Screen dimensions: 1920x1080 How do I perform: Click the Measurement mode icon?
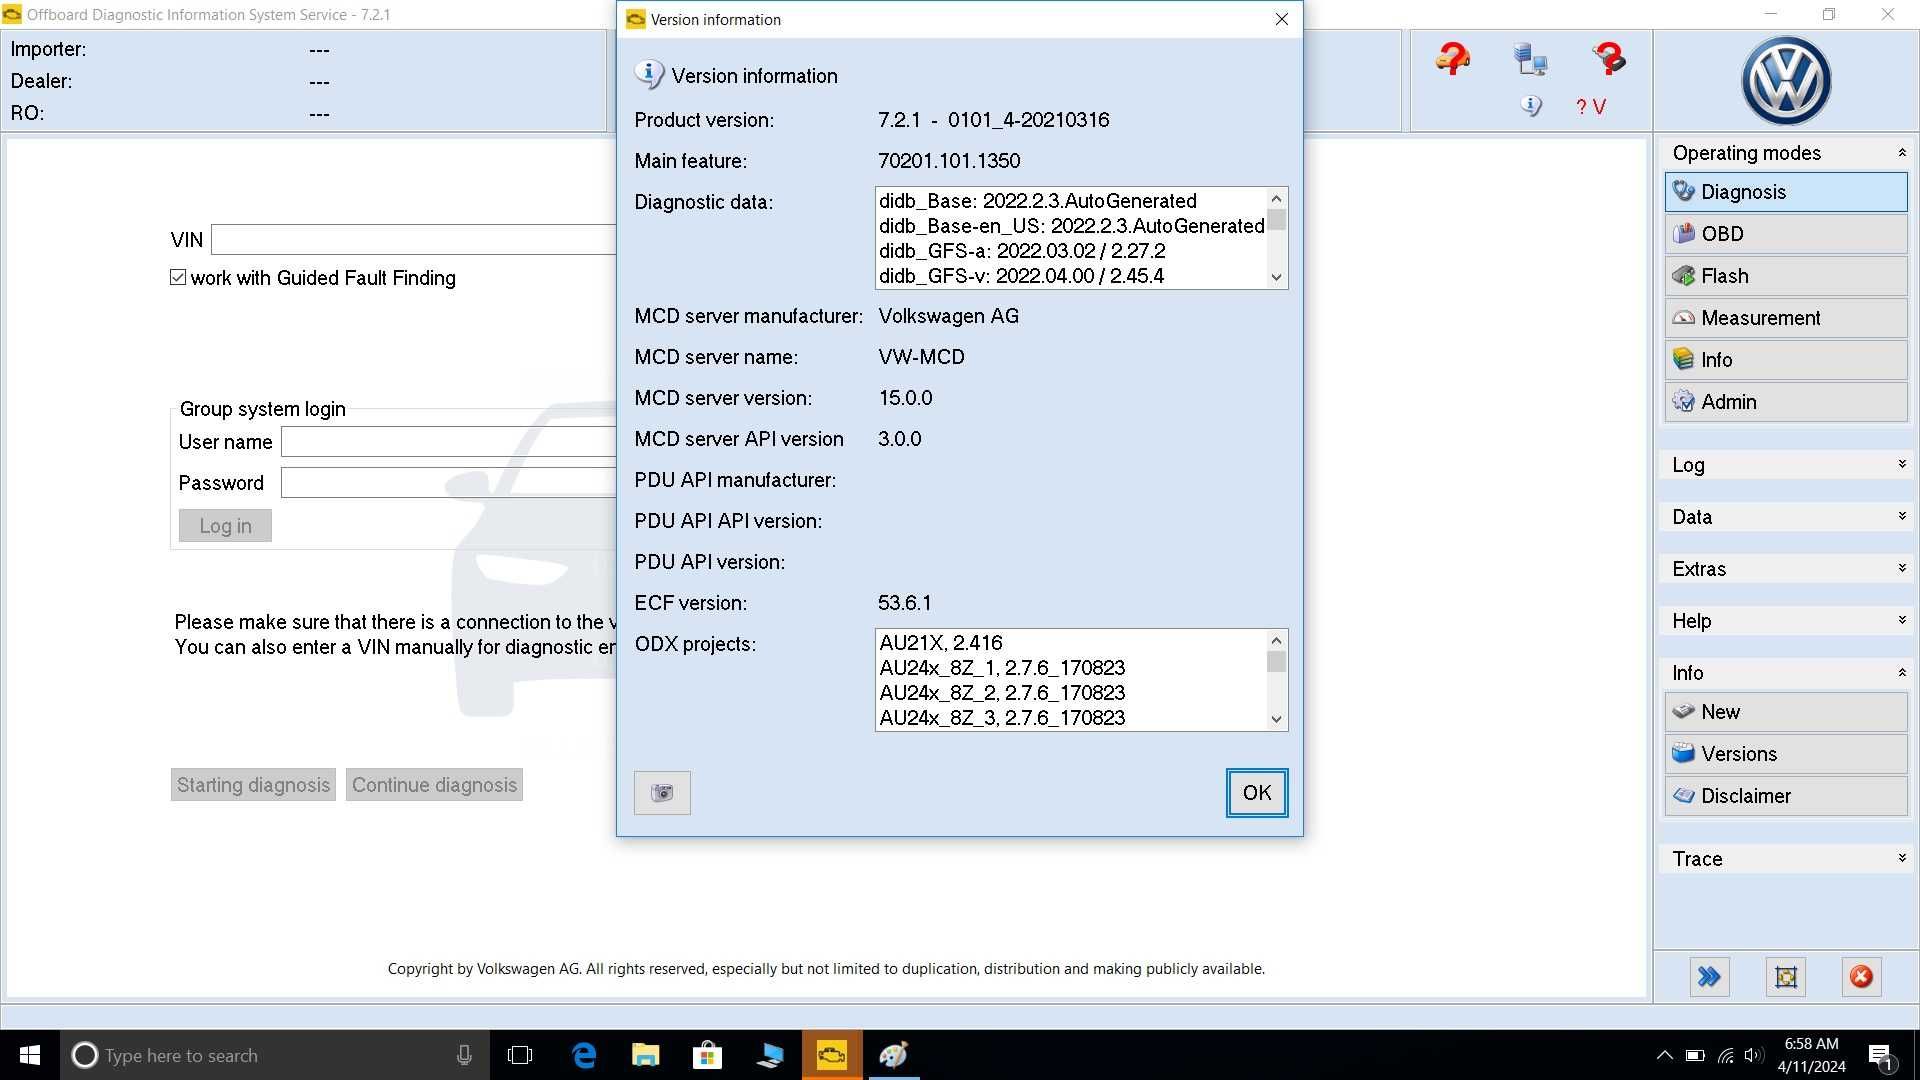pyautogui.click(x=1683, y=318)
